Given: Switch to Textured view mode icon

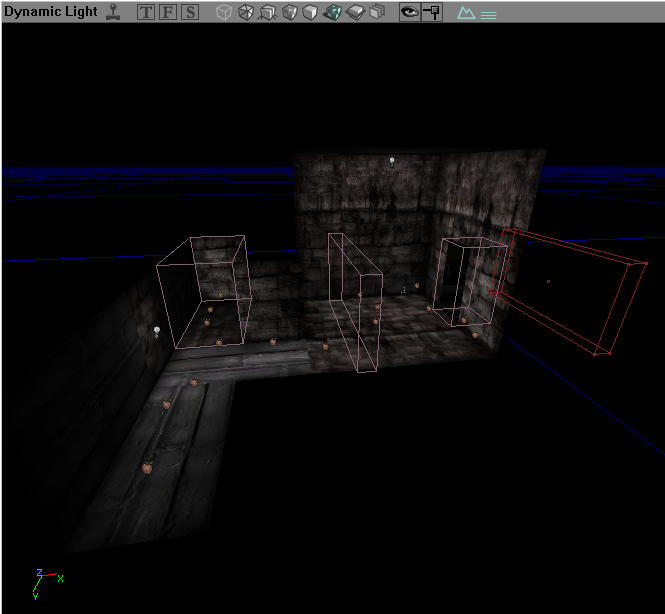Looking at the screenshot, I should (x=355, y=13).
